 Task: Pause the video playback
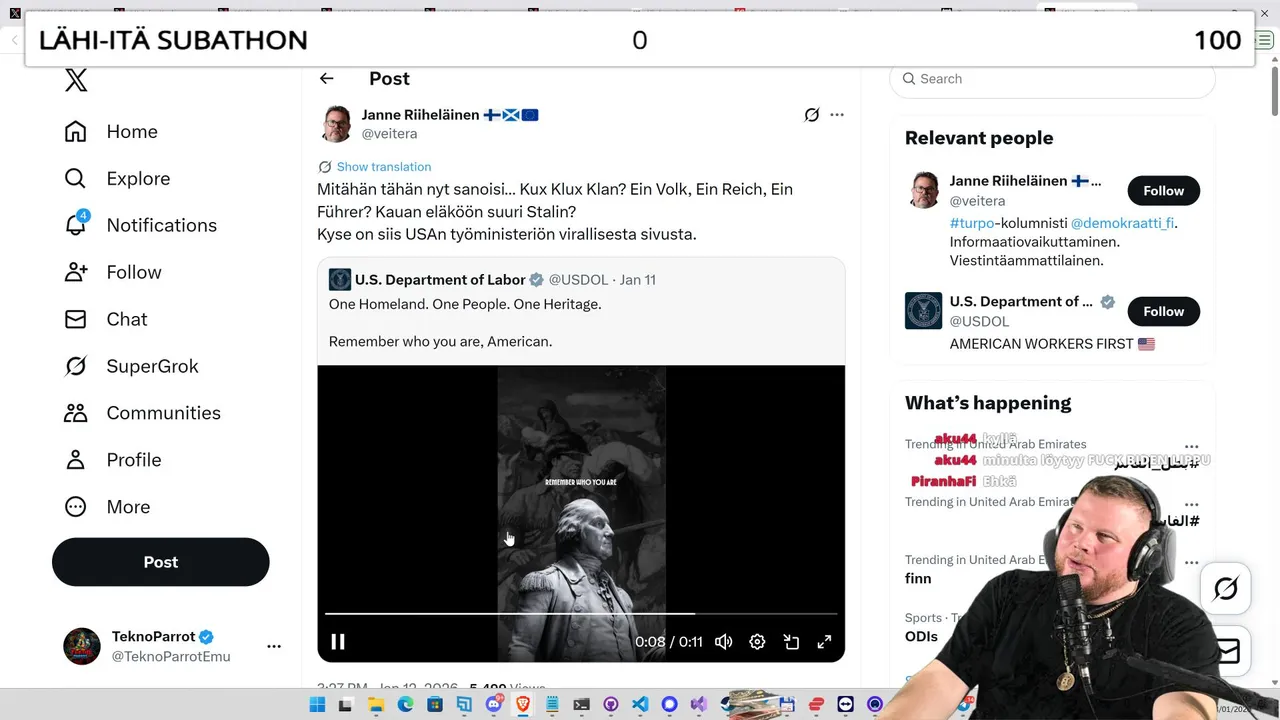[338, 642]
